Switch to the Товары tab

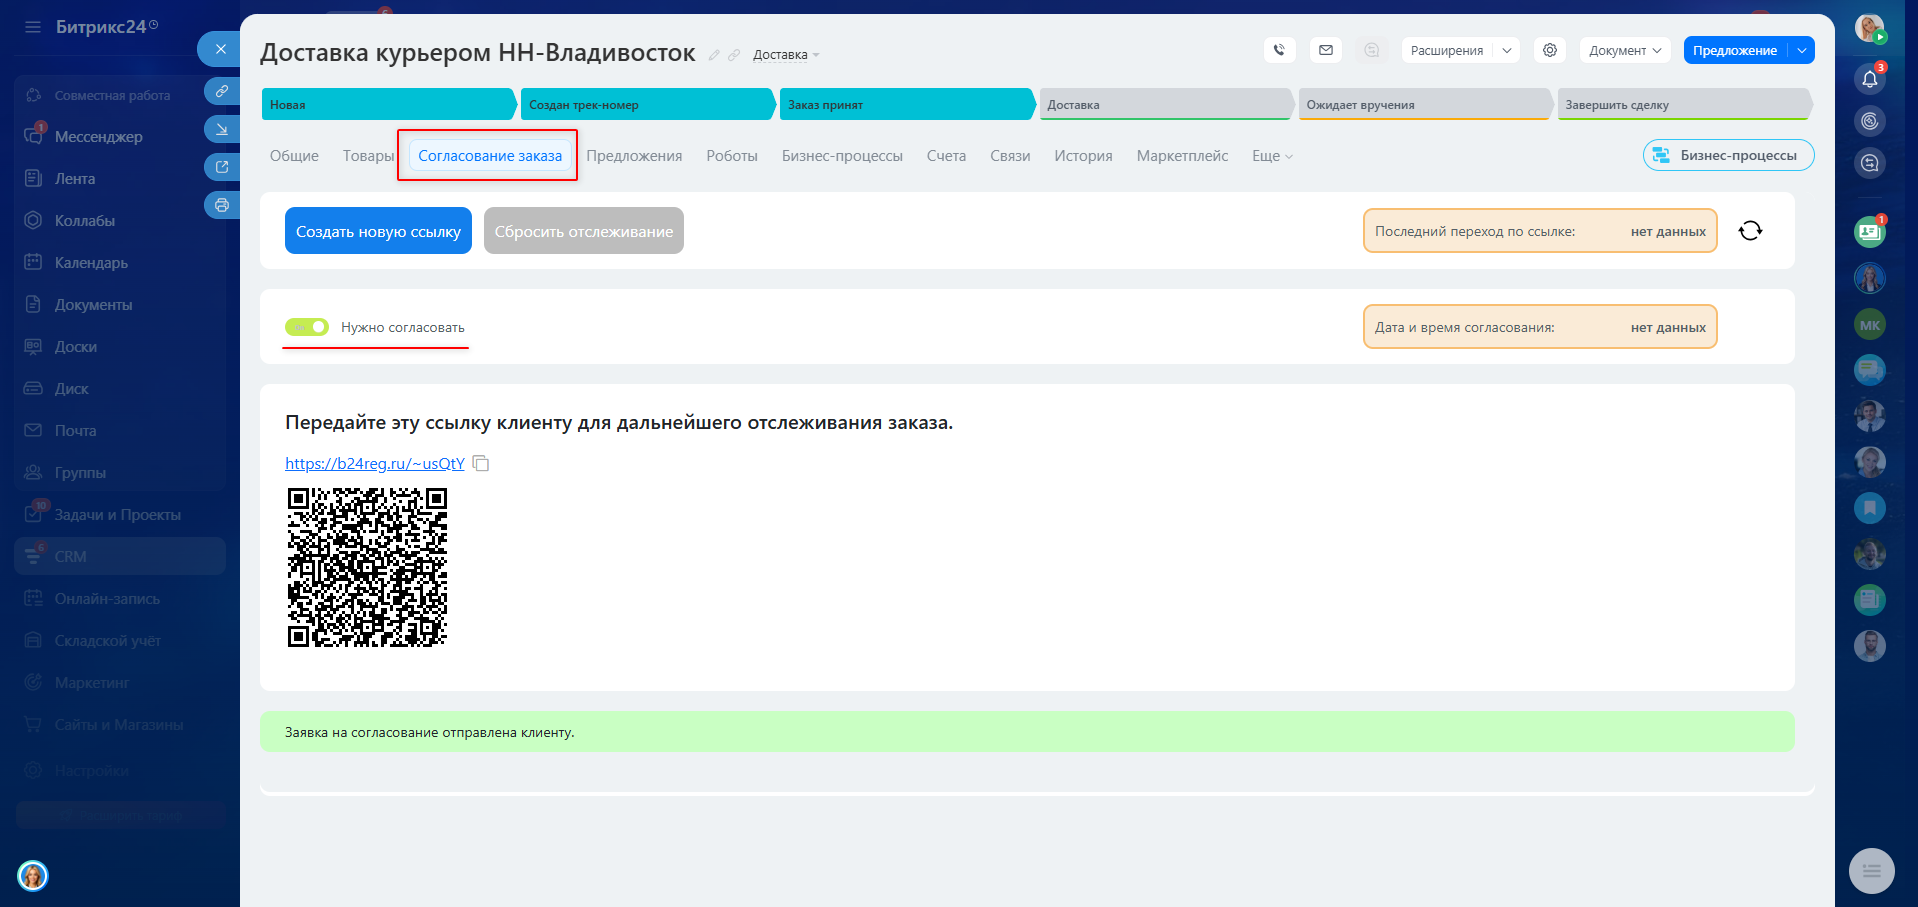368,156
